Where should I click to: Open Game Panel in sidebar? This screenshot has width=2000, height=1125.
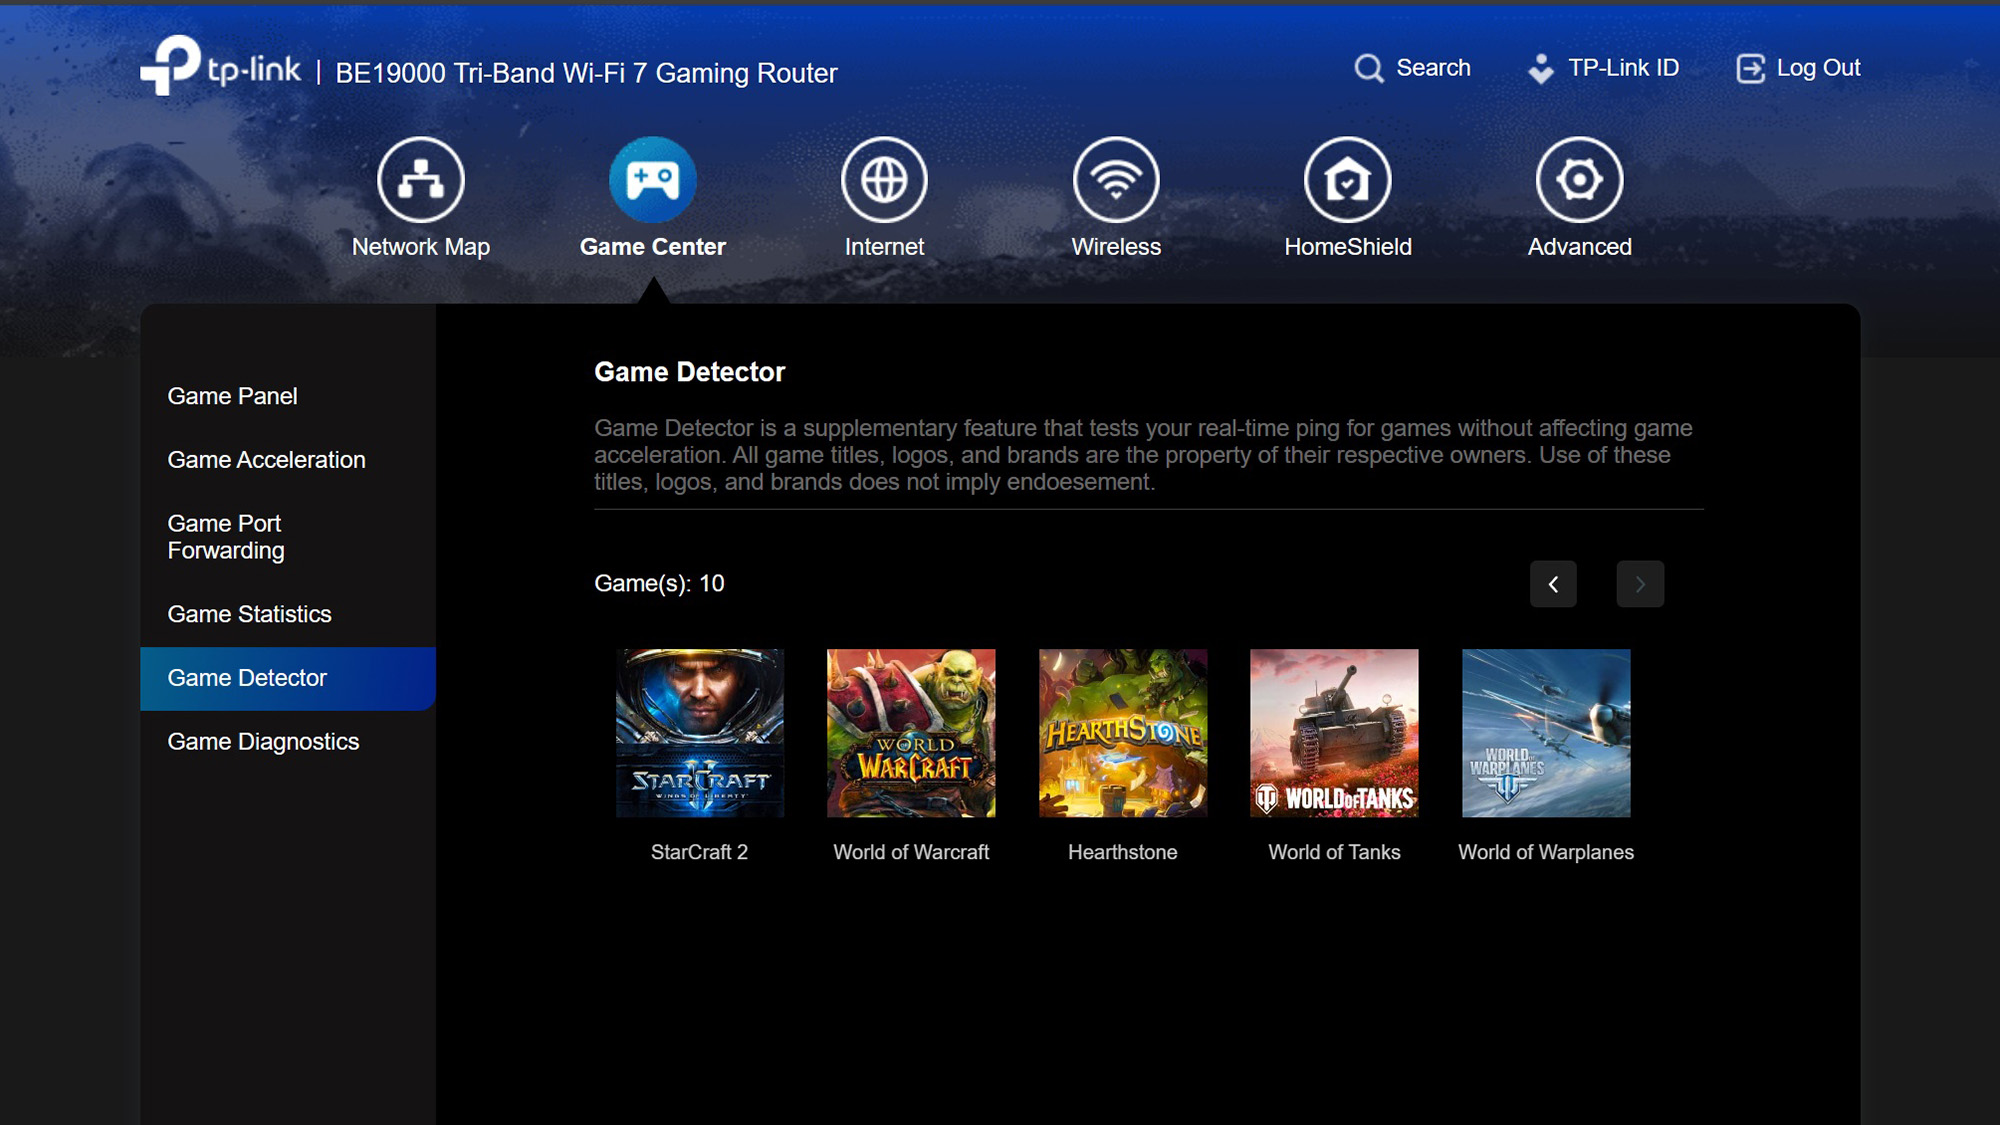click(232, 396)
